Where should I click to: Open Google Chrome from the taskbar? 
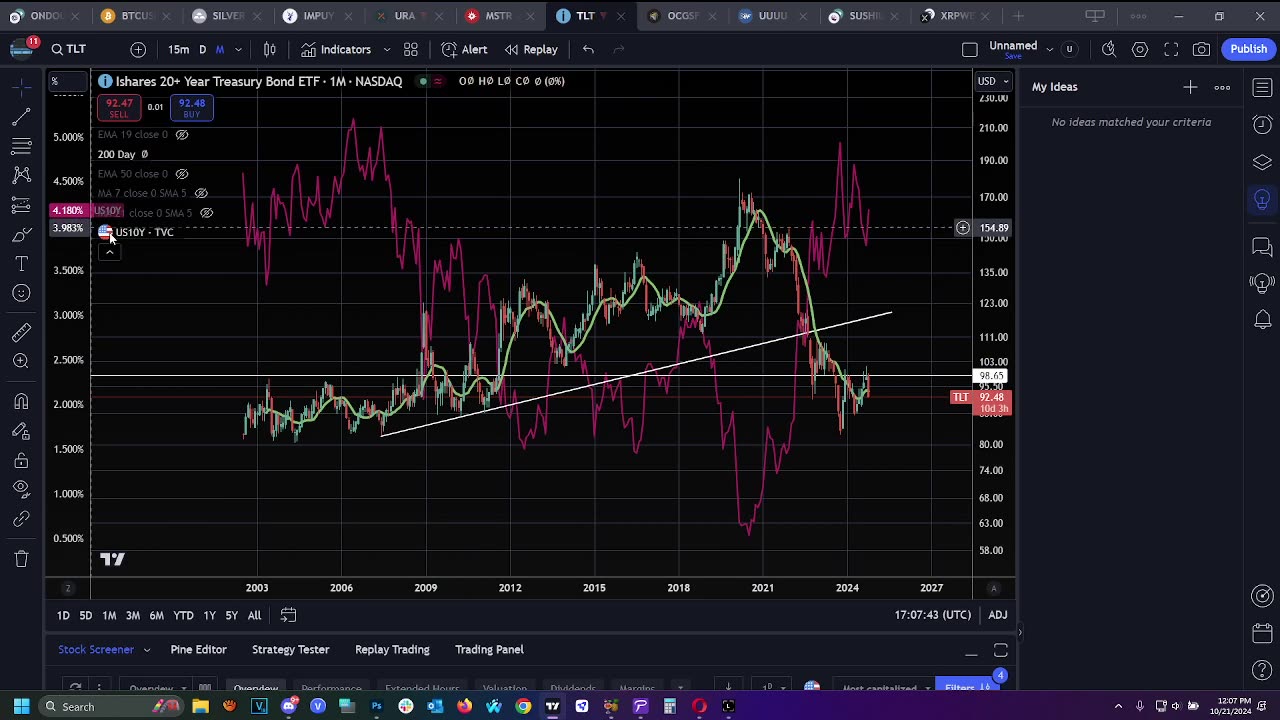click(x=523, y=707)
